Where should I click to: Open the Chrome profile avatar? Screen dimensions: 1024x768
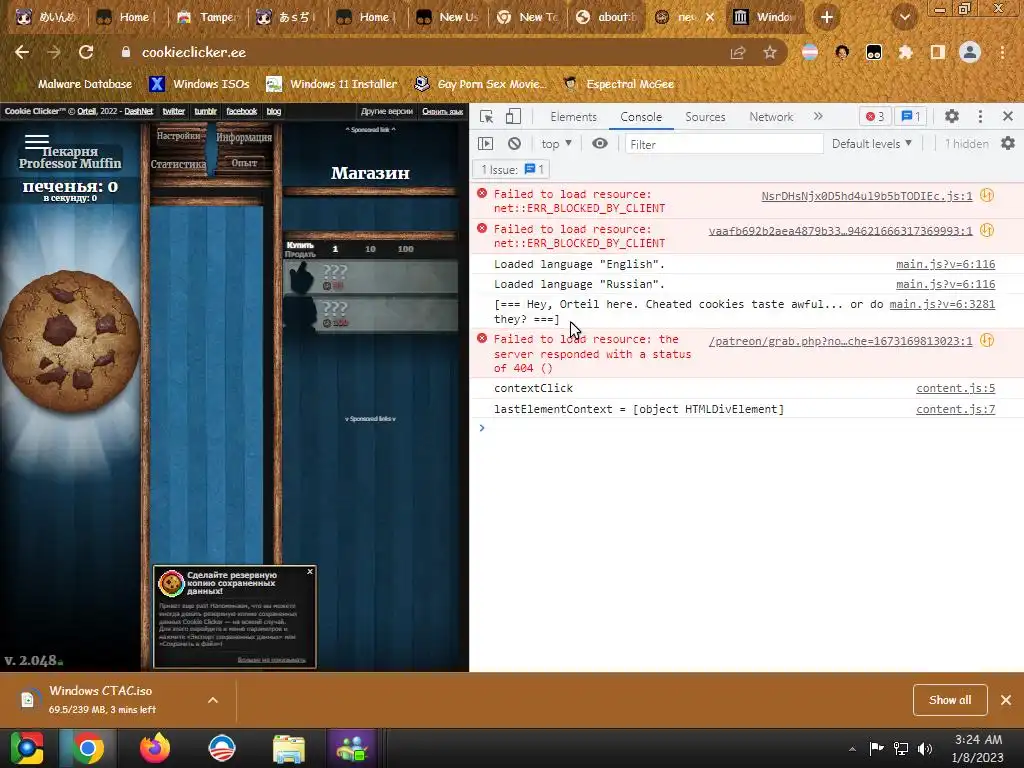(x=970, y=52)
